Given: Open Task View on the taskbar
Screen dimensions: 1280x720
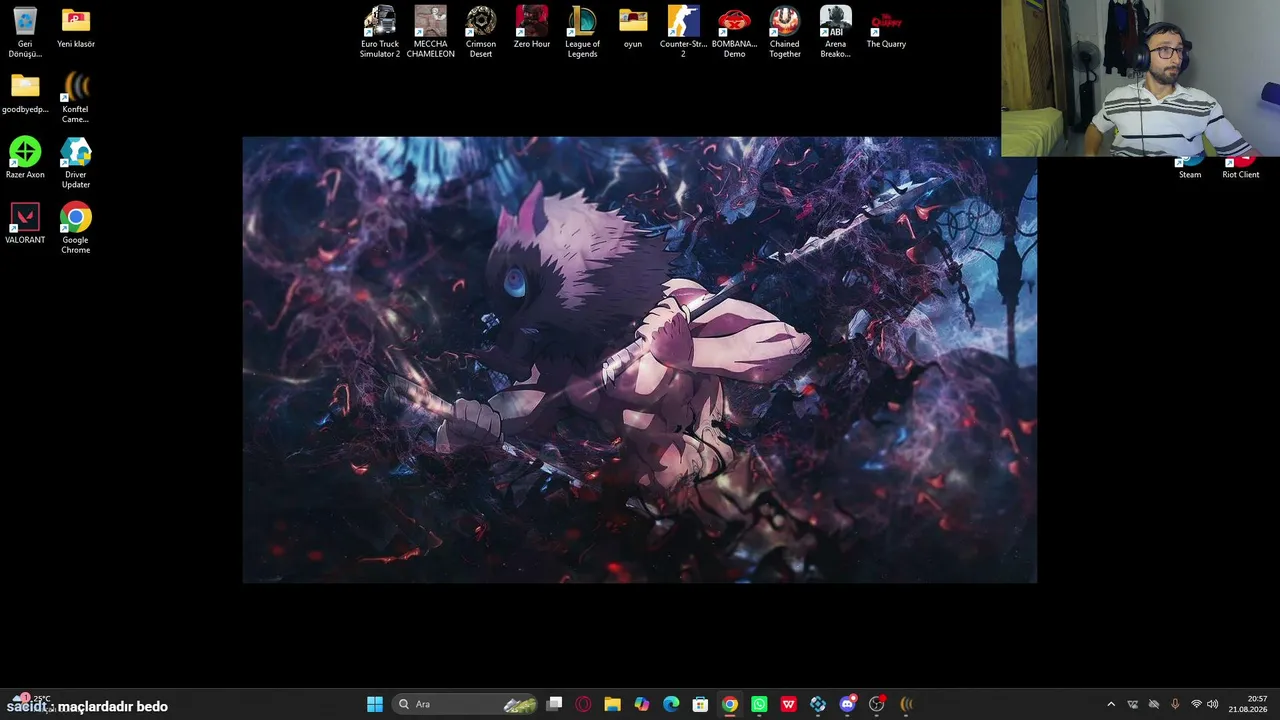Looking at the screenshot, I should (x=555, y=704).
